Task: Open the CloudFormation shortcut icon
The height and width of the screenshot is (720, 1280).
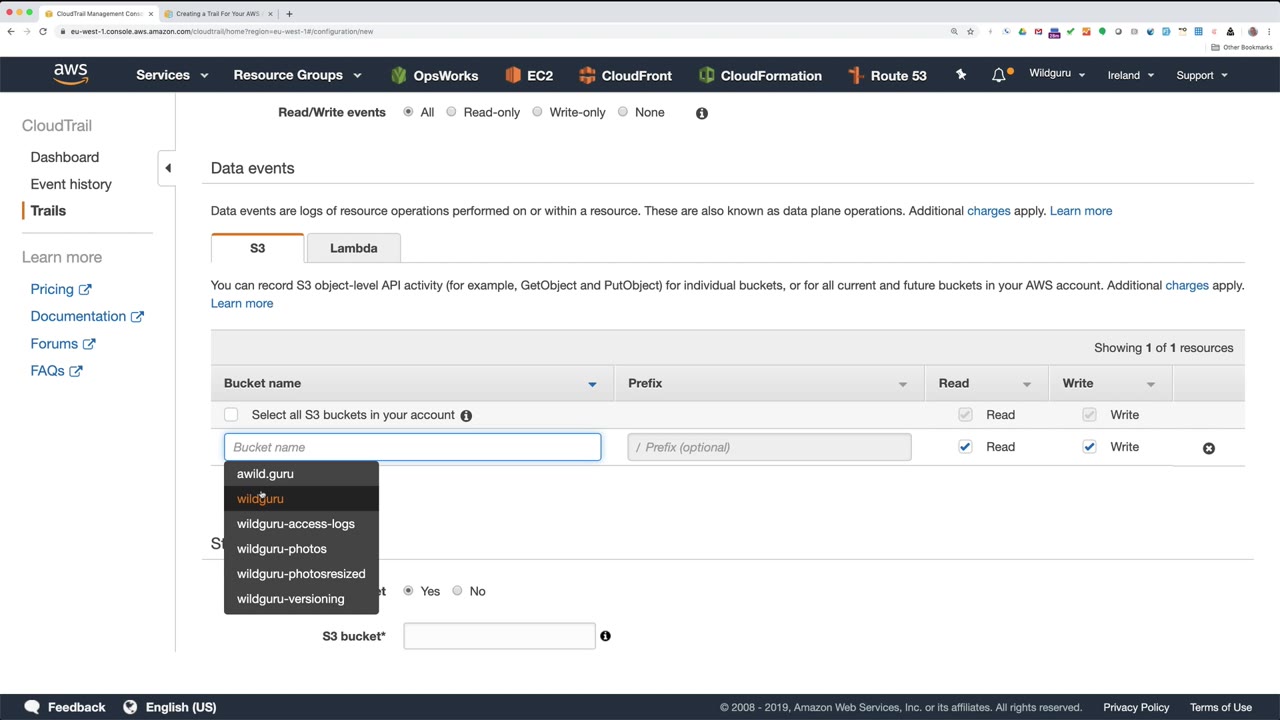Action: [x=707, y=75]
